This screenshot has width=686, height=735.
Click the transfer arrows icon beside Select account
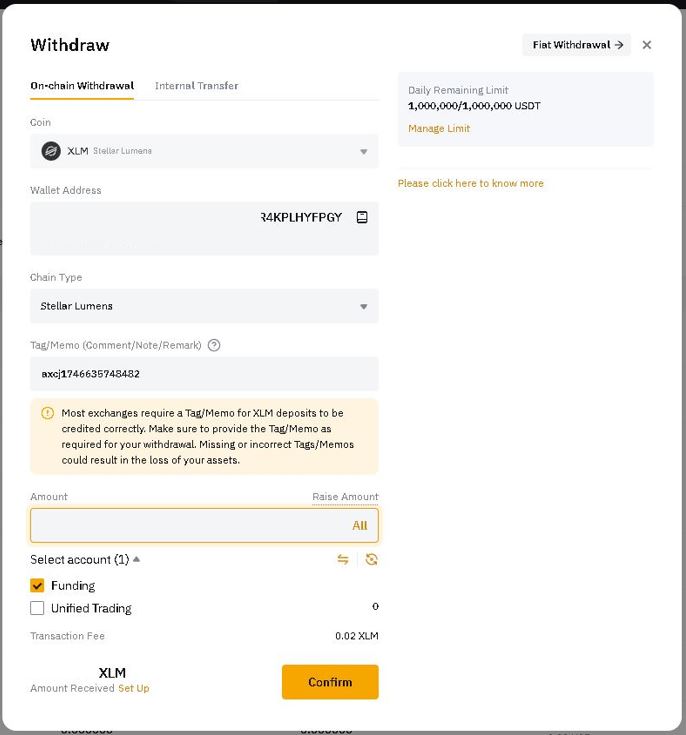pos(343,559)
